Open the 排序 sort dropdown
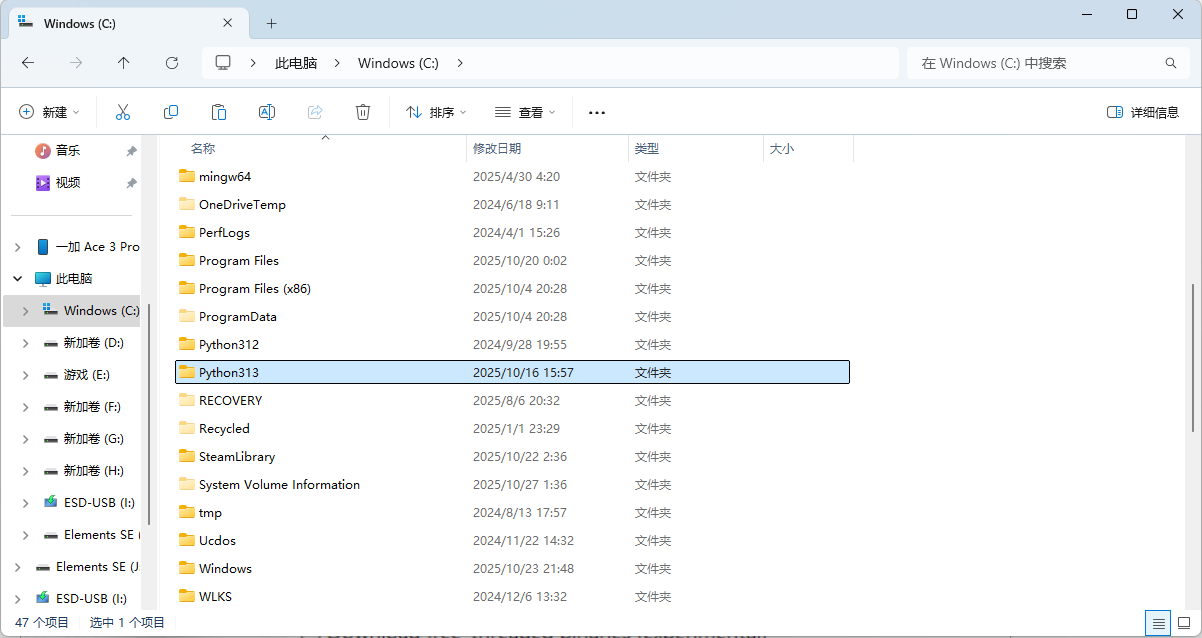 click(x=436, y=112)
